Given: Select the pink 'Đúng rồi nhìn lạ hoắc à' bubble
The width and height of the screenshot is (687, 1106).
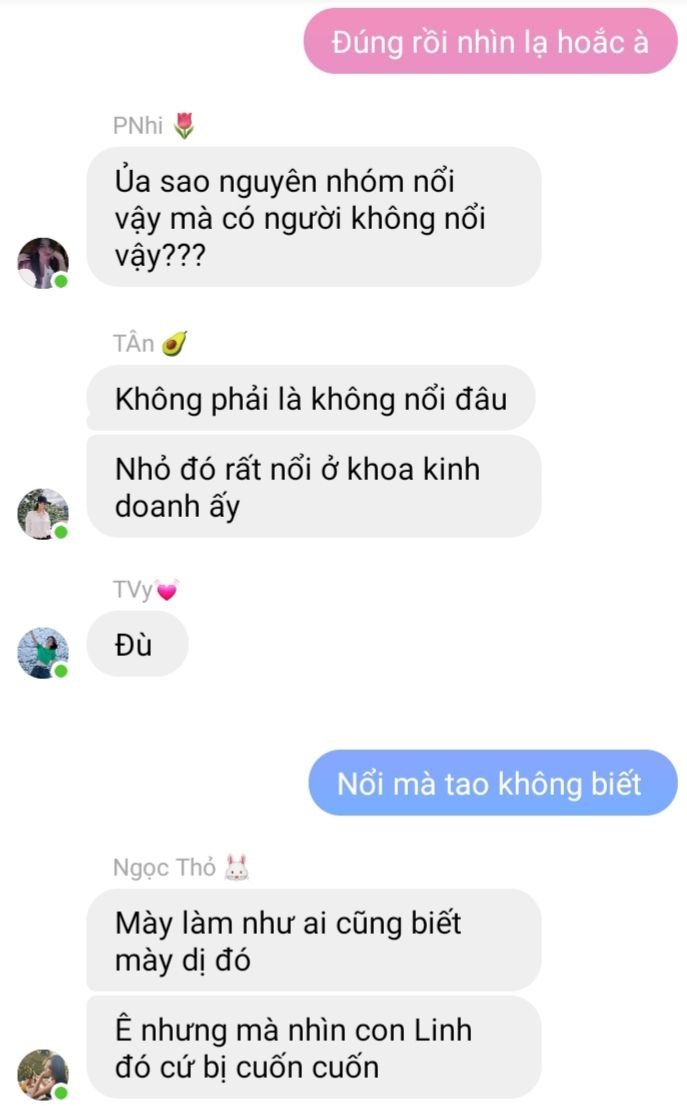Looking at the screenshot, I should [491, 42].
